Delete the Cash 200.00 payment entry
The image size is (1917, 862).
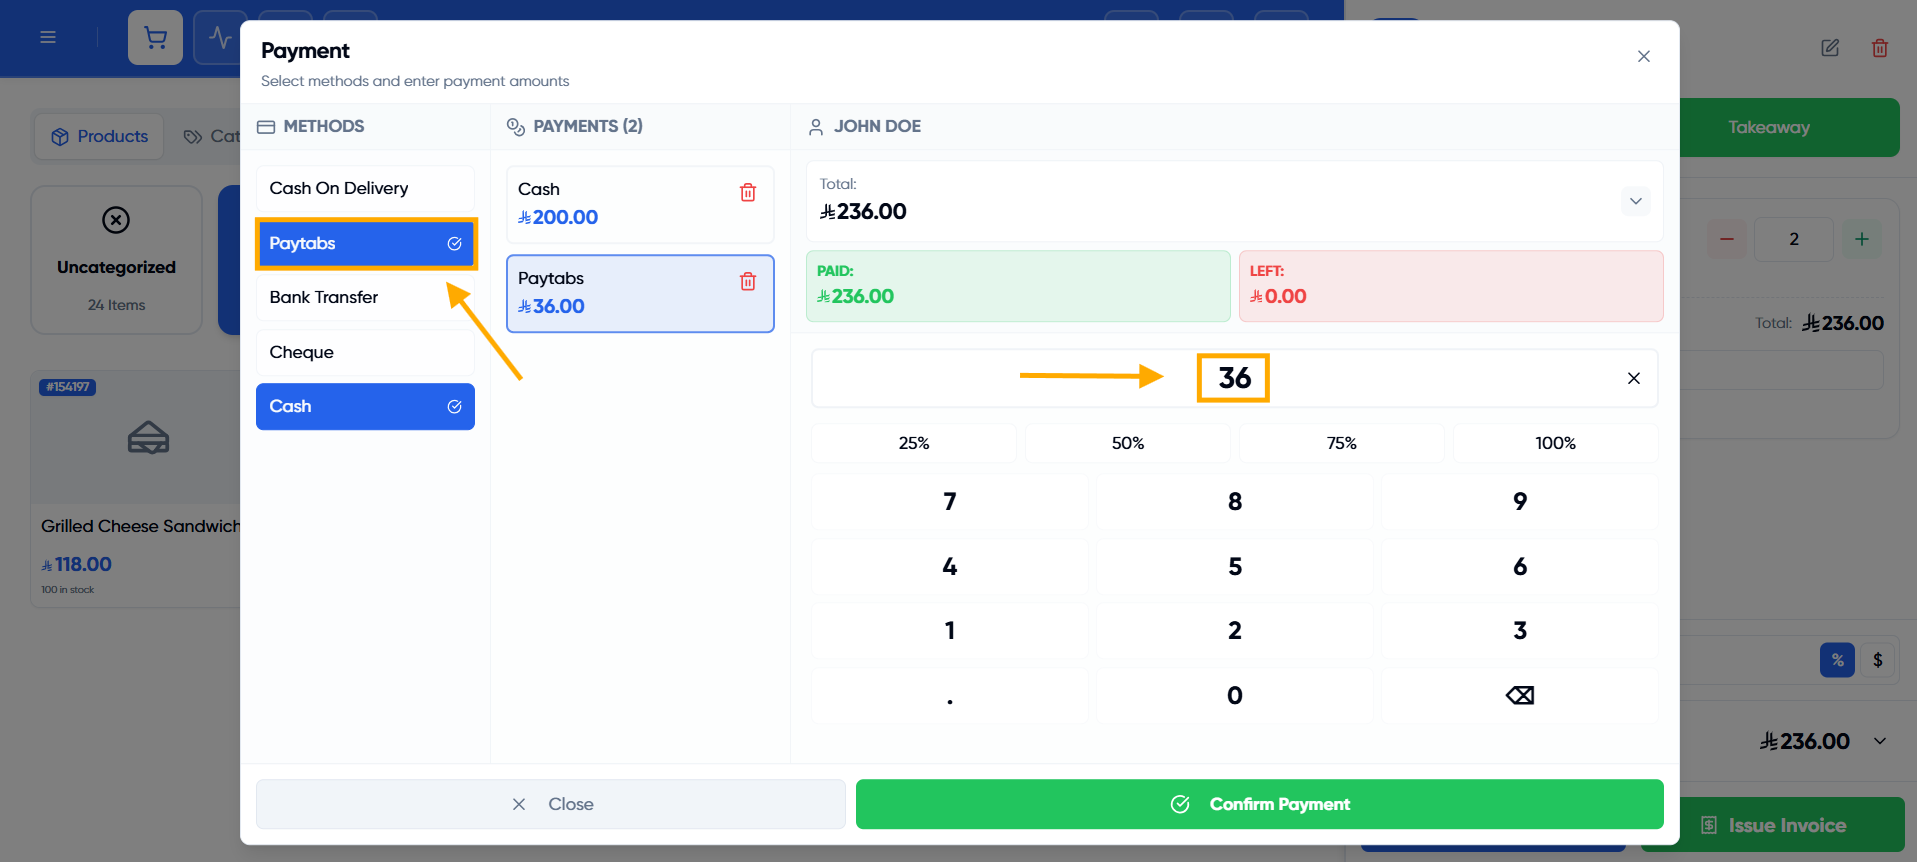[x=748, y=192]
